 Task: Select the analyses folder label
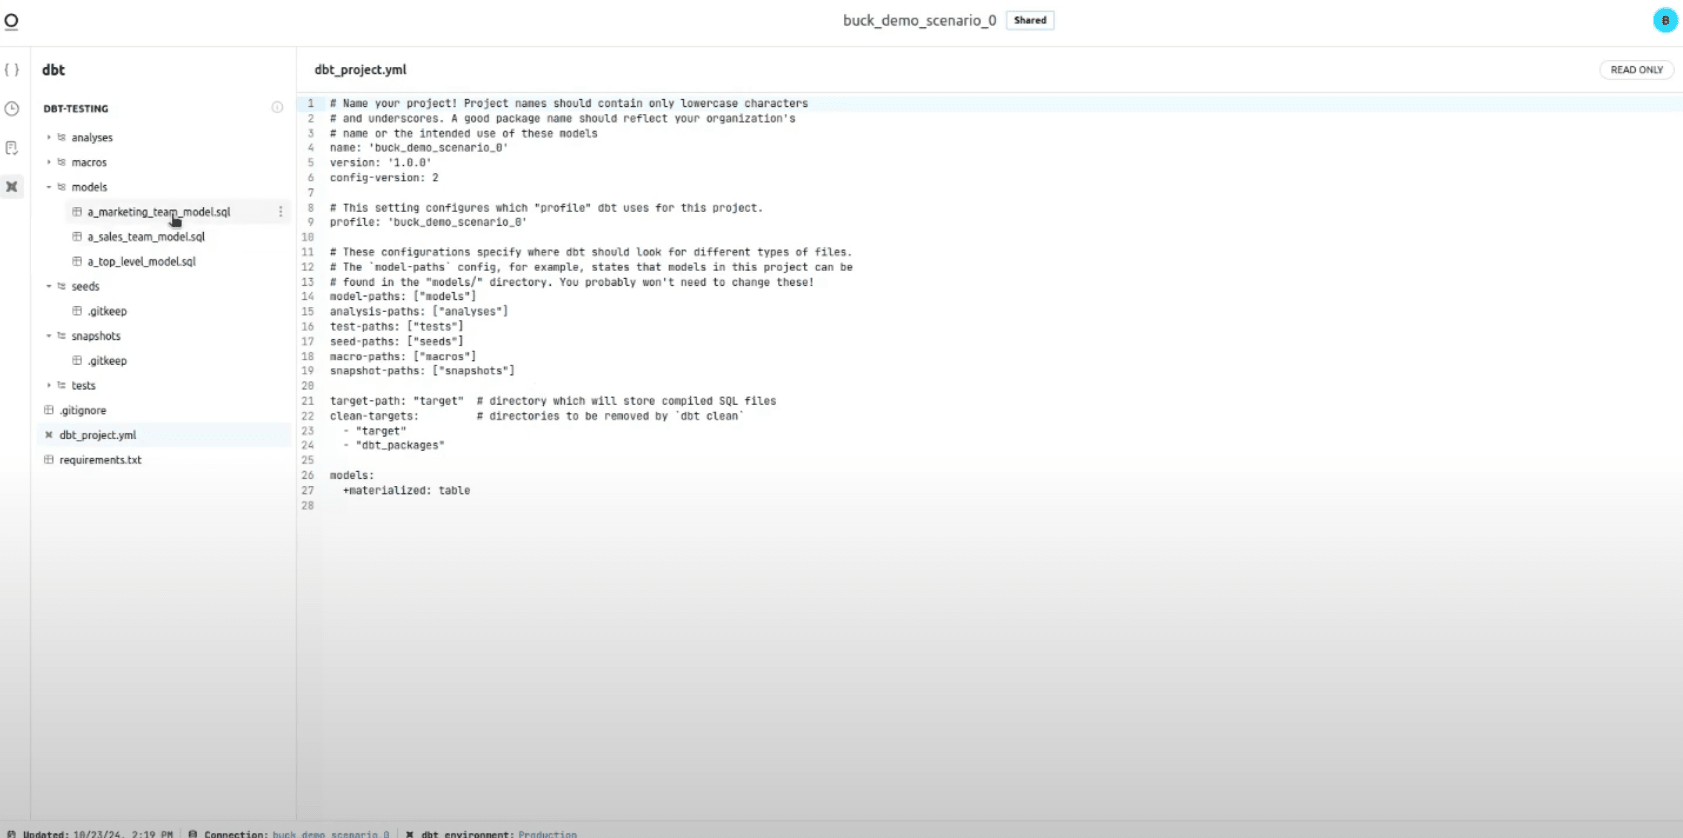coord(92,137)
